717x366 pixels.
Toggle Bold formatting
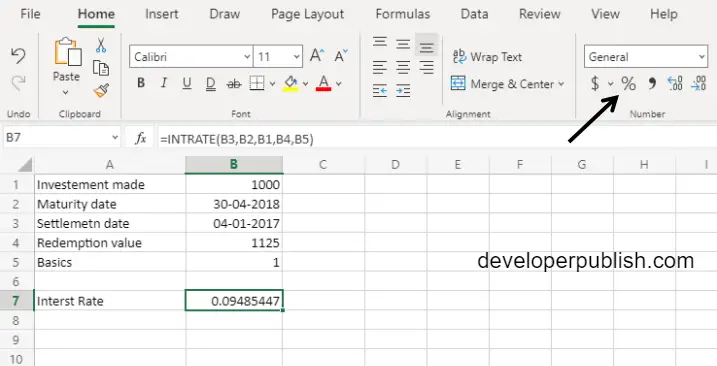pyautogui.click(x=141, y=83)
